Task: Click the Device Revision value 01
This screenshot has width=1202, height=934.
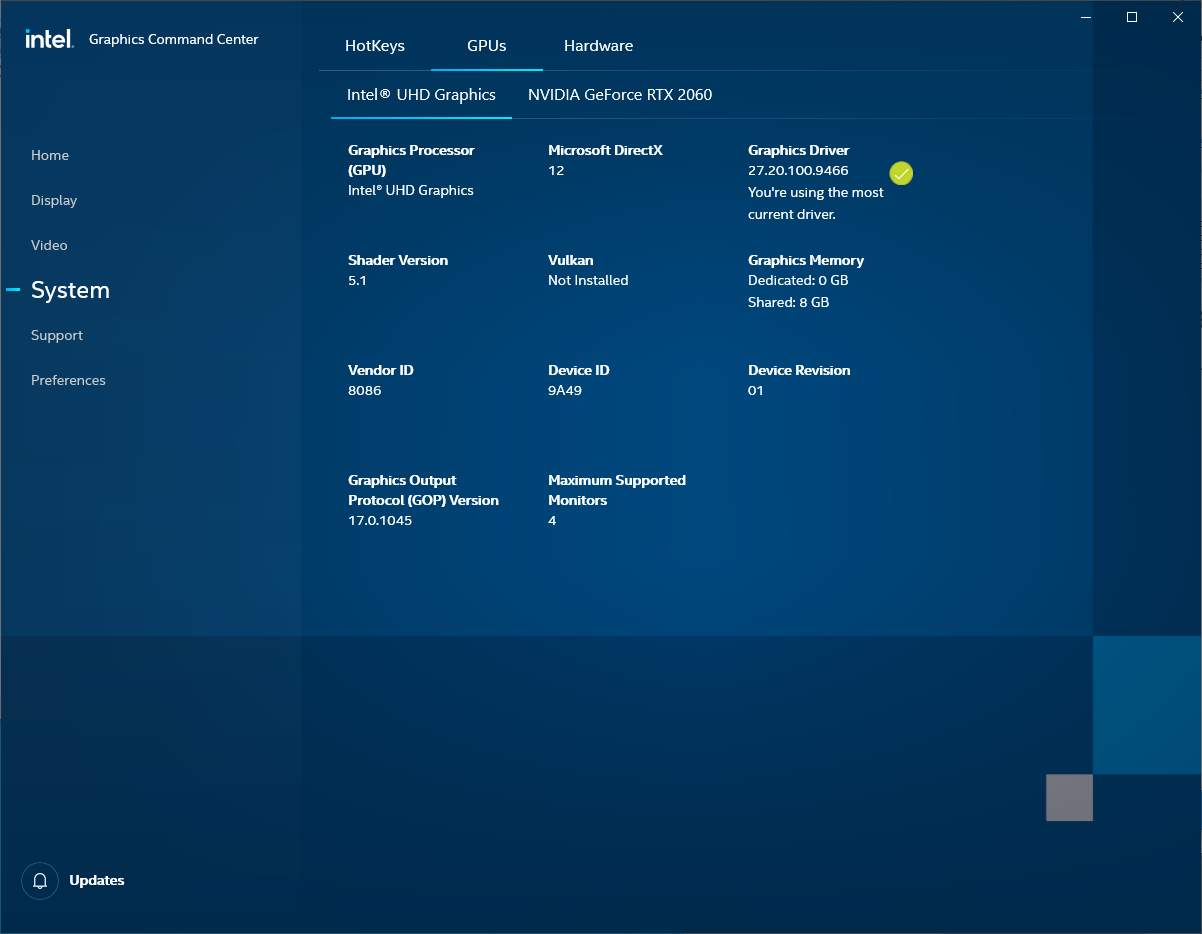Action: (756, 391)
